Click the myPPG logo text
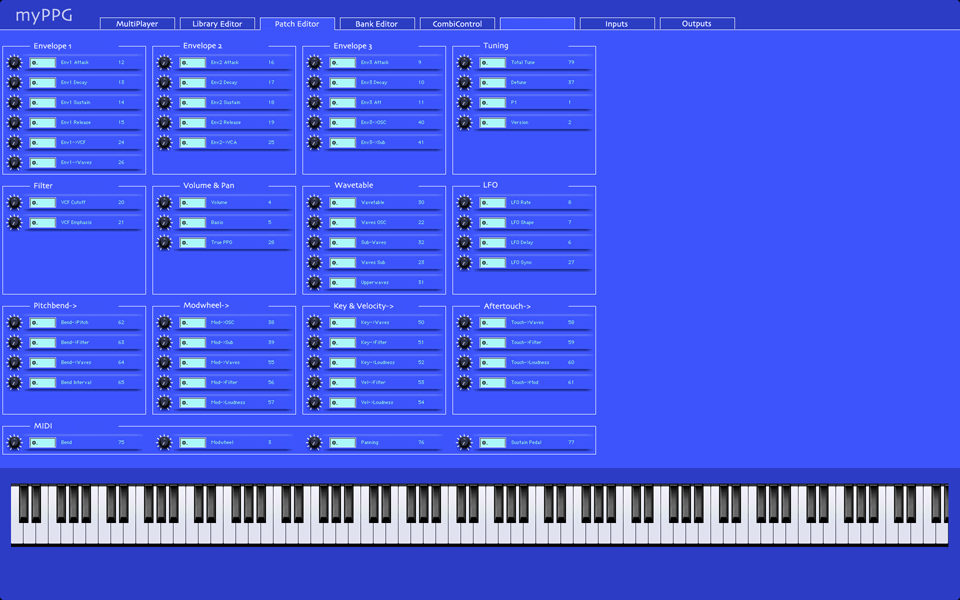This screenshot has width=960, height=600. [43, 16]
